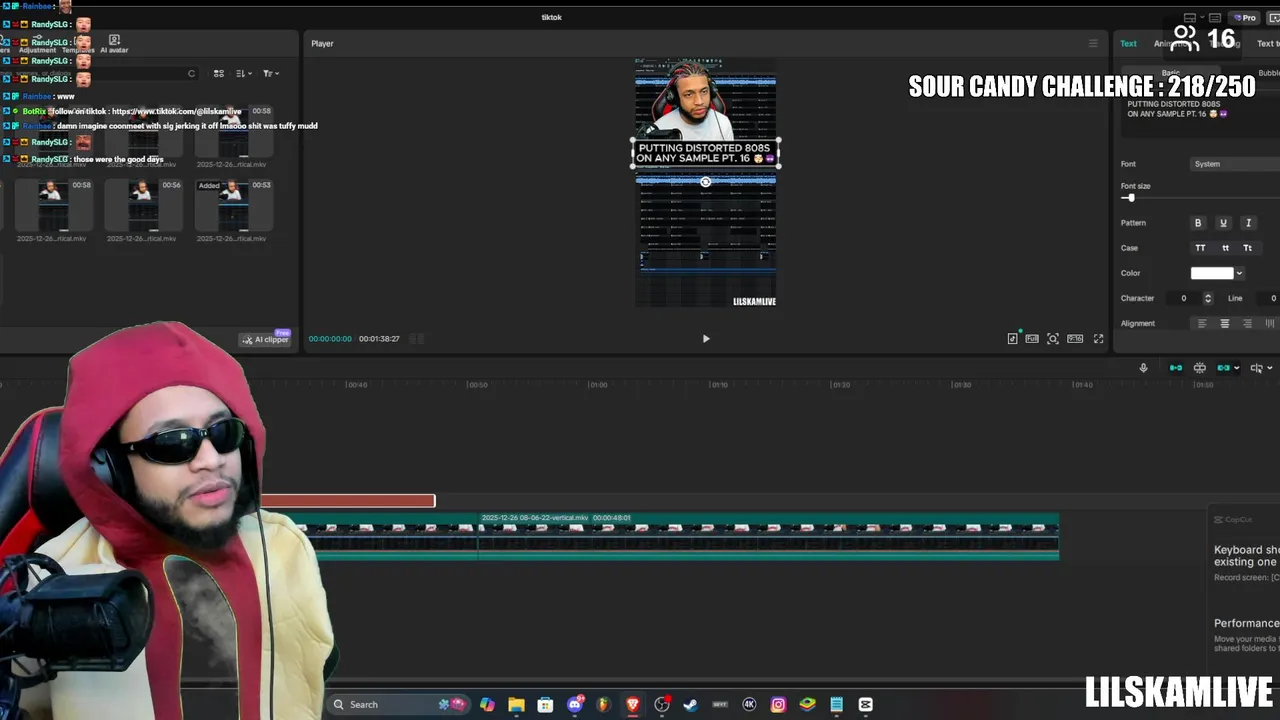Switch media view to grid icon
1280x720 pixels.
(219, 74)
